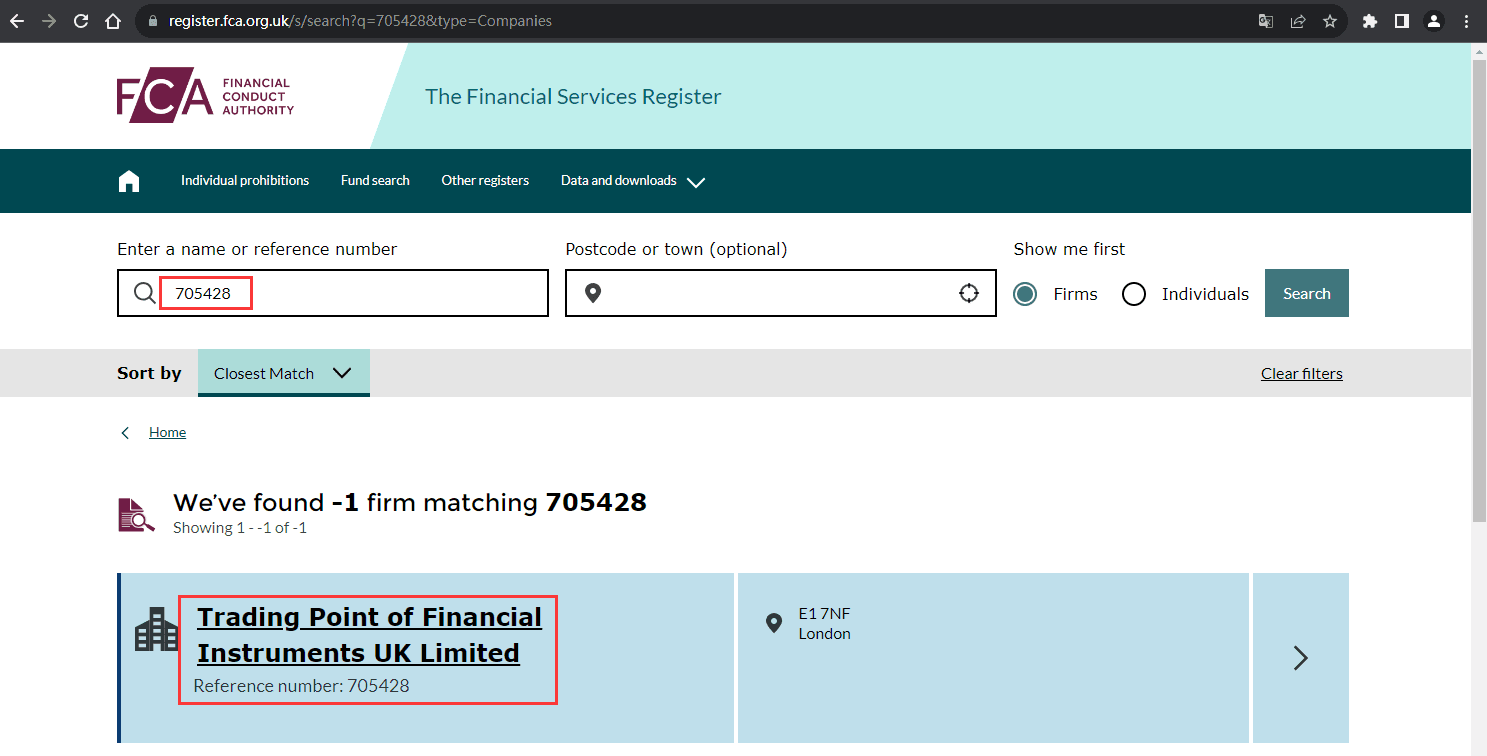Screen dimensions: 1487x756
Task: Click the Reference number: 705428 text
Action: coord(301,686)
